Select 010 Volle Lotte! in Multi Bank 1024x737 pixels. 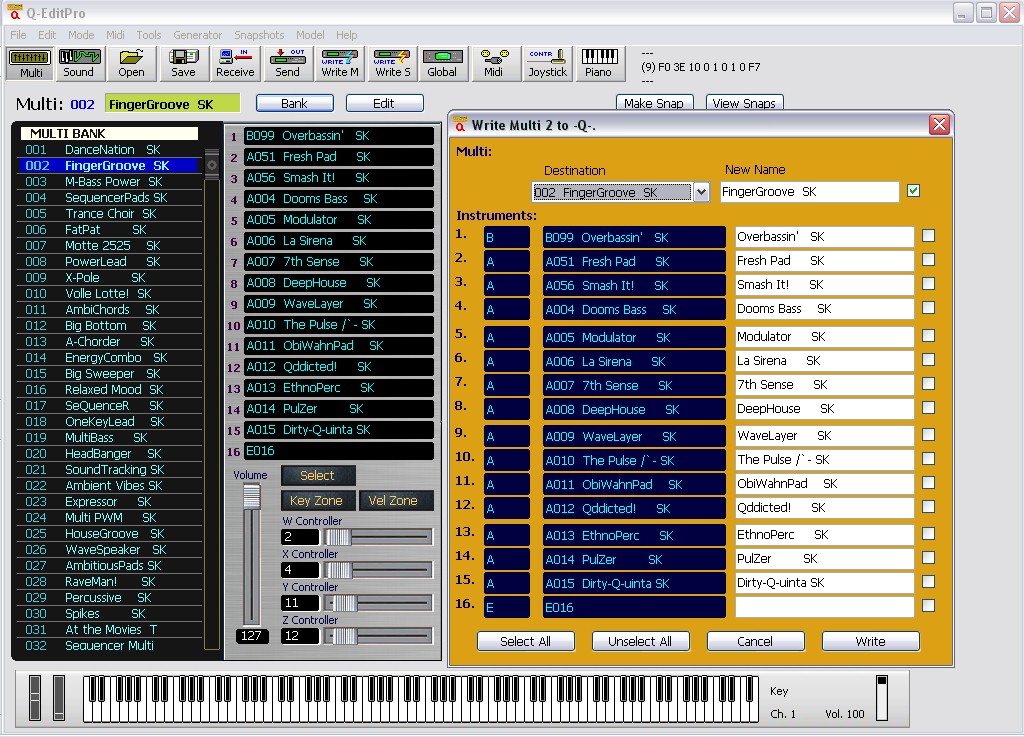click(97, 294)
